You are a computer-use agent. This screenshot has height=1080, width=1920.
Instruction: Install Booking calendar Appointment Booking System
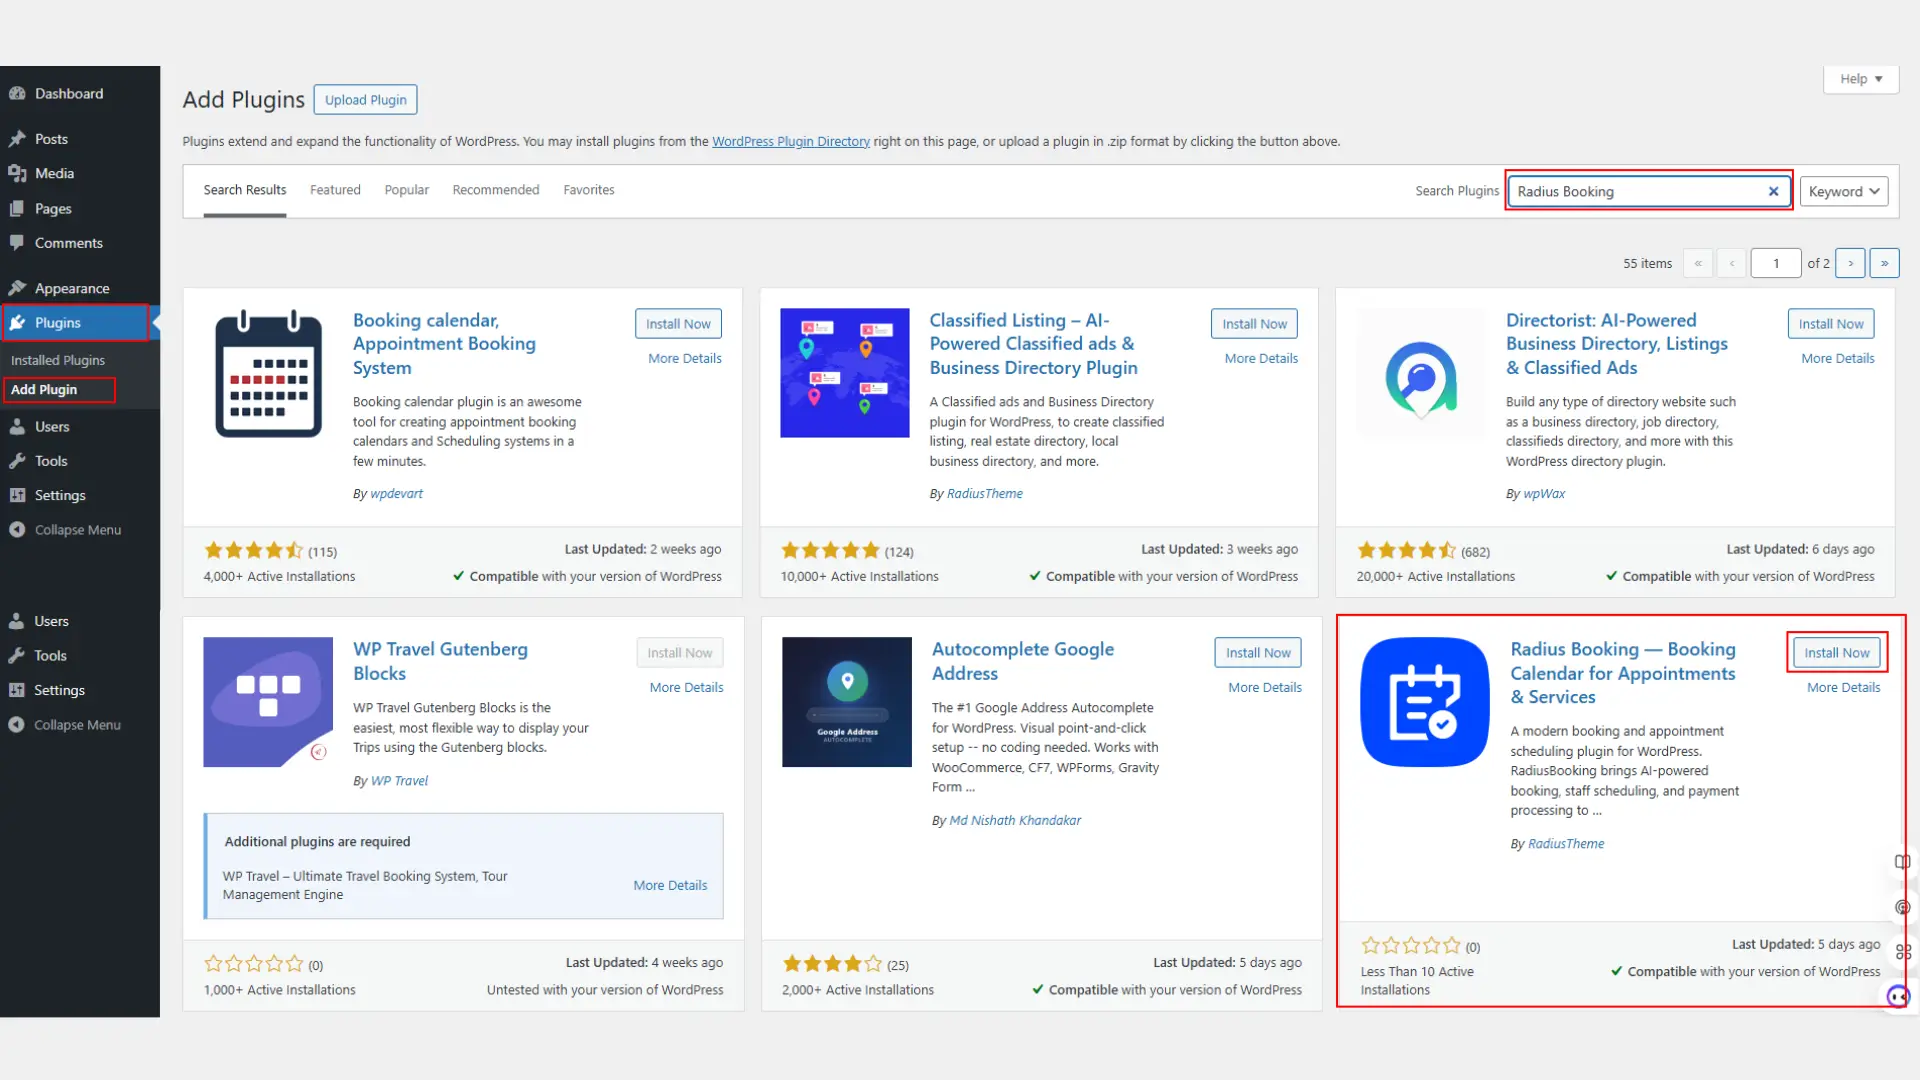[678, 324]
